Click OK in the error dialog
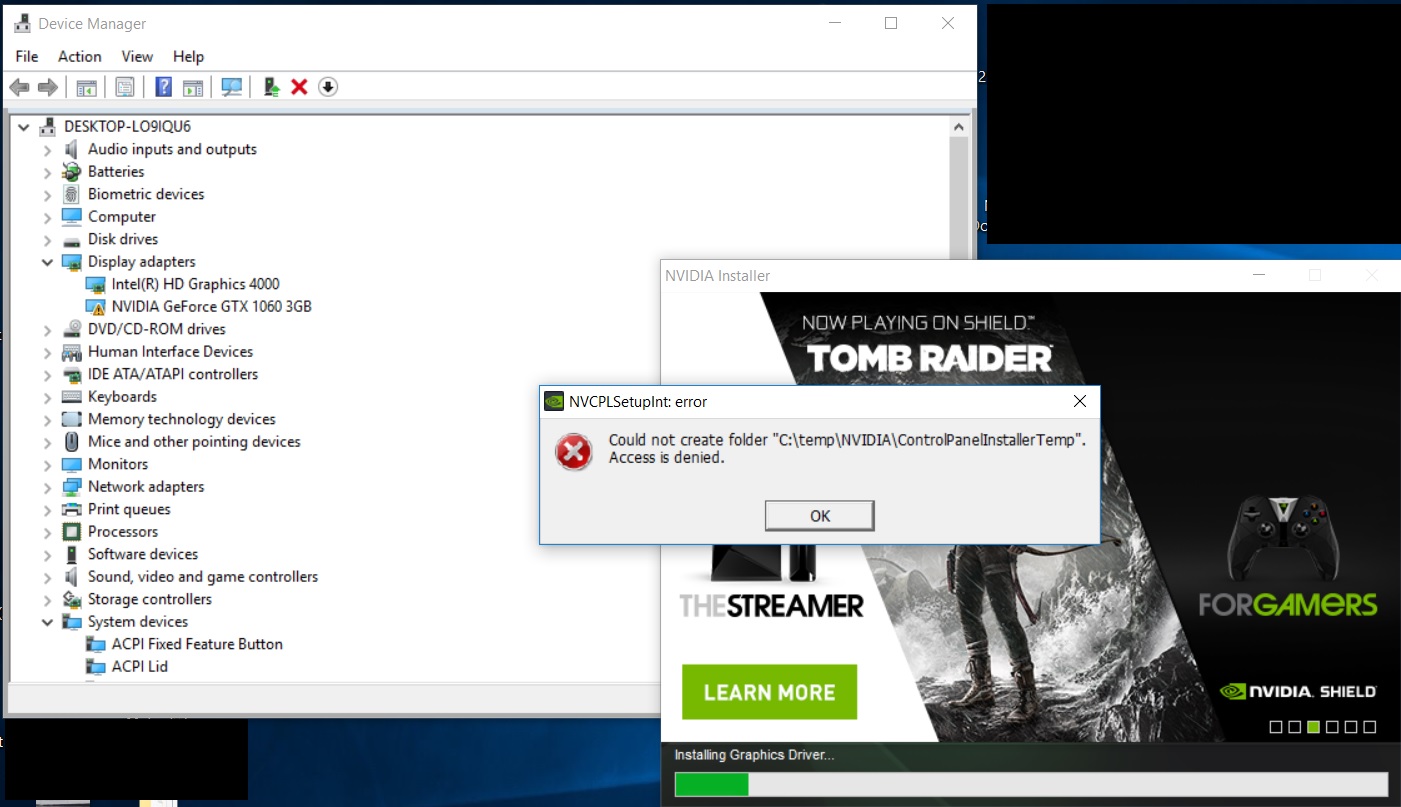 point(820,516)
